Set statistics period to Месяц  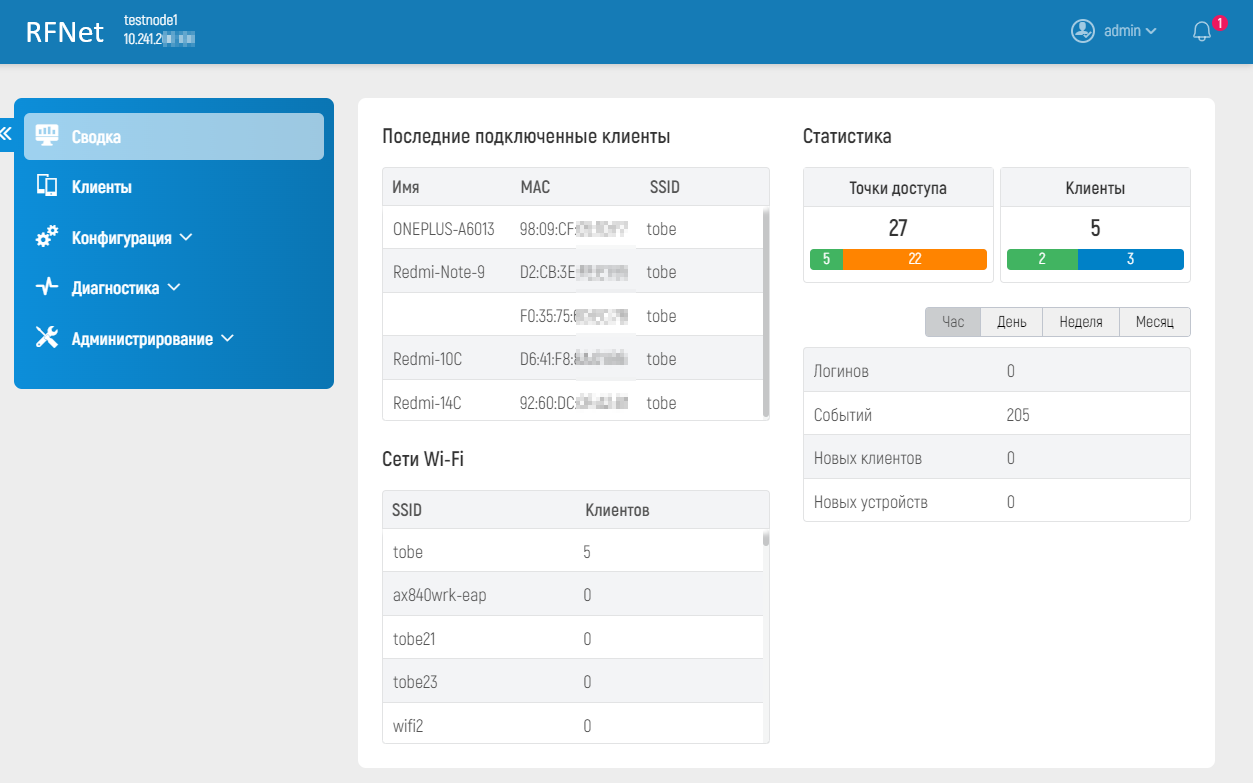[1154, 322]
